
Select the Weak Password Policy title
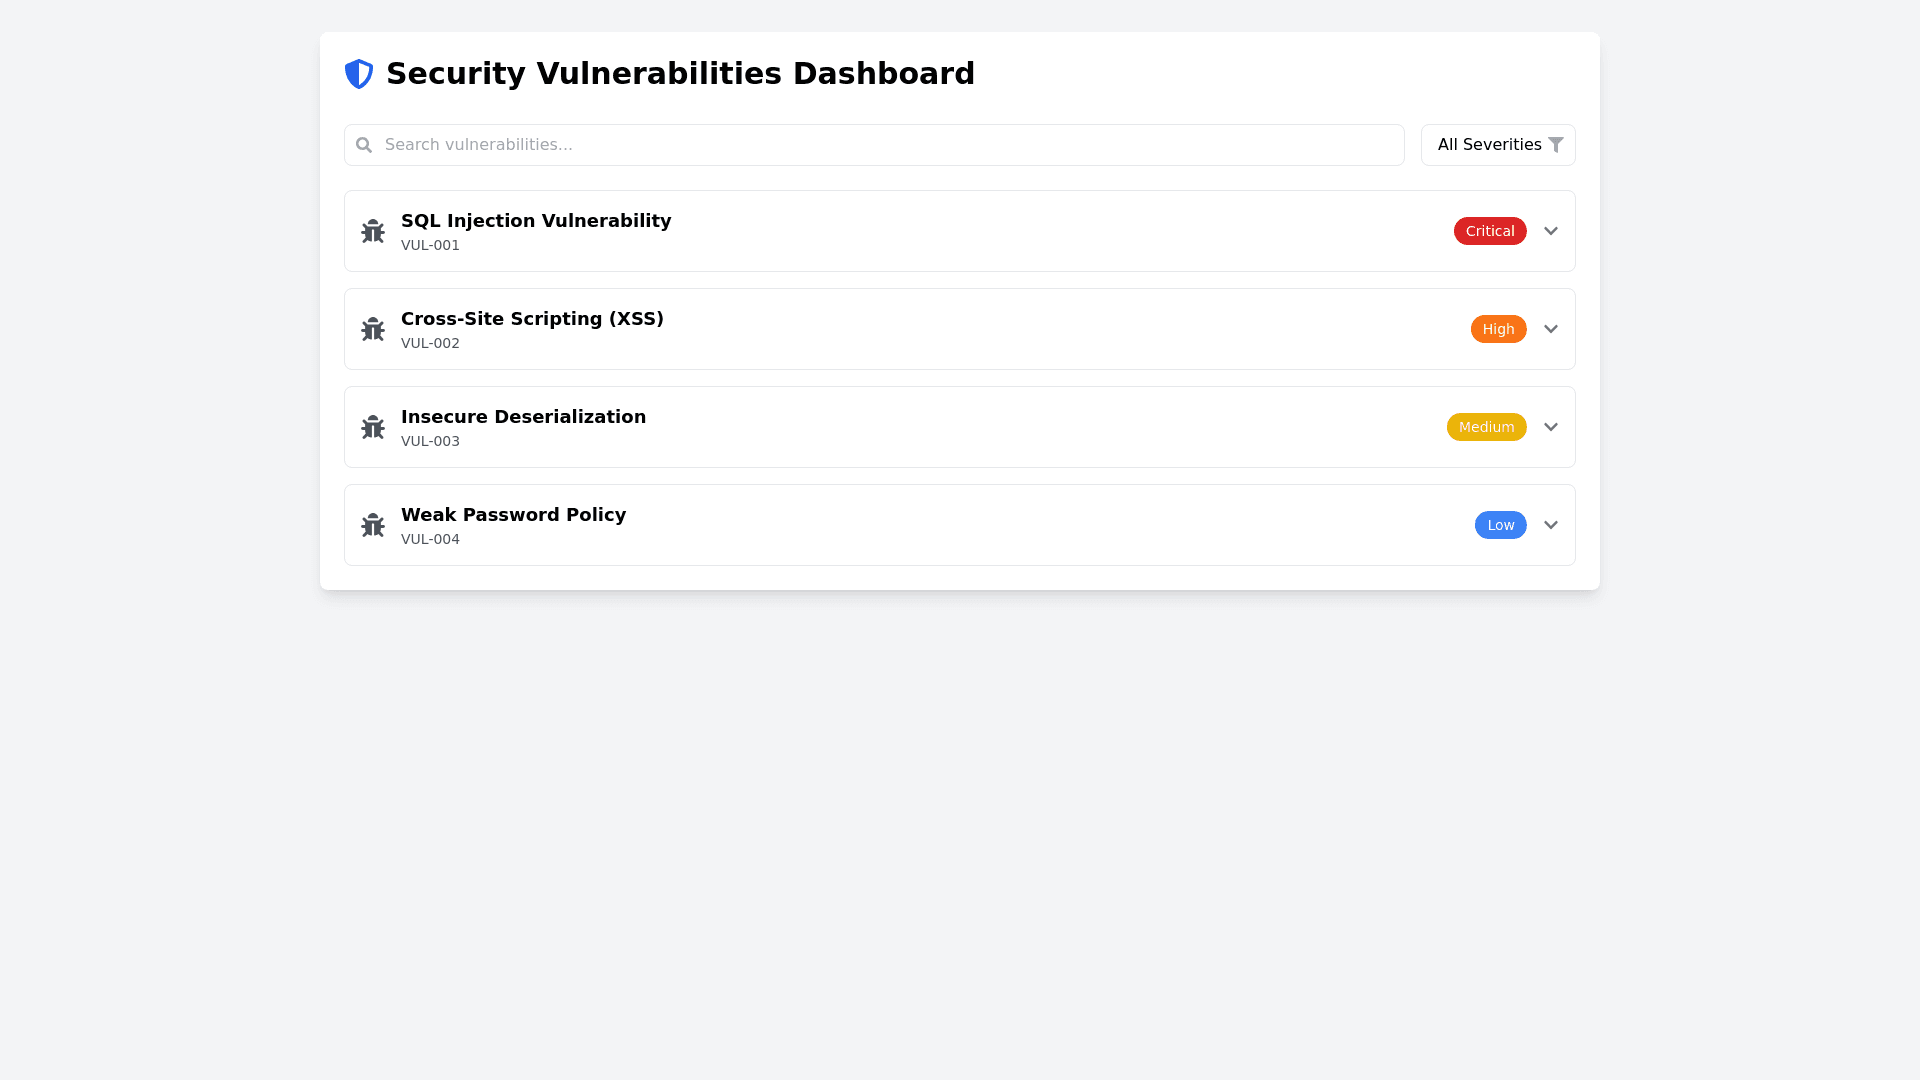[513, 515]
